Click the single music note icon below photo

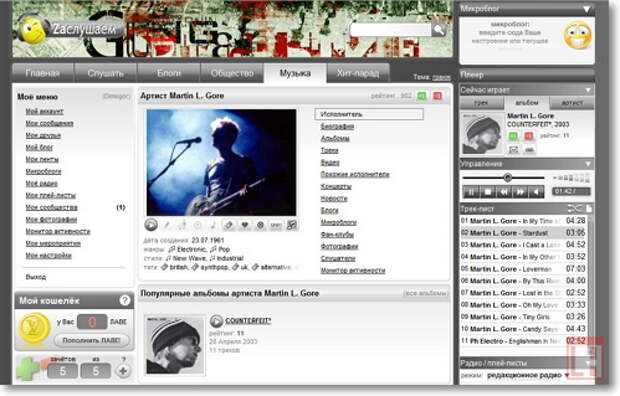coord(213,225)
